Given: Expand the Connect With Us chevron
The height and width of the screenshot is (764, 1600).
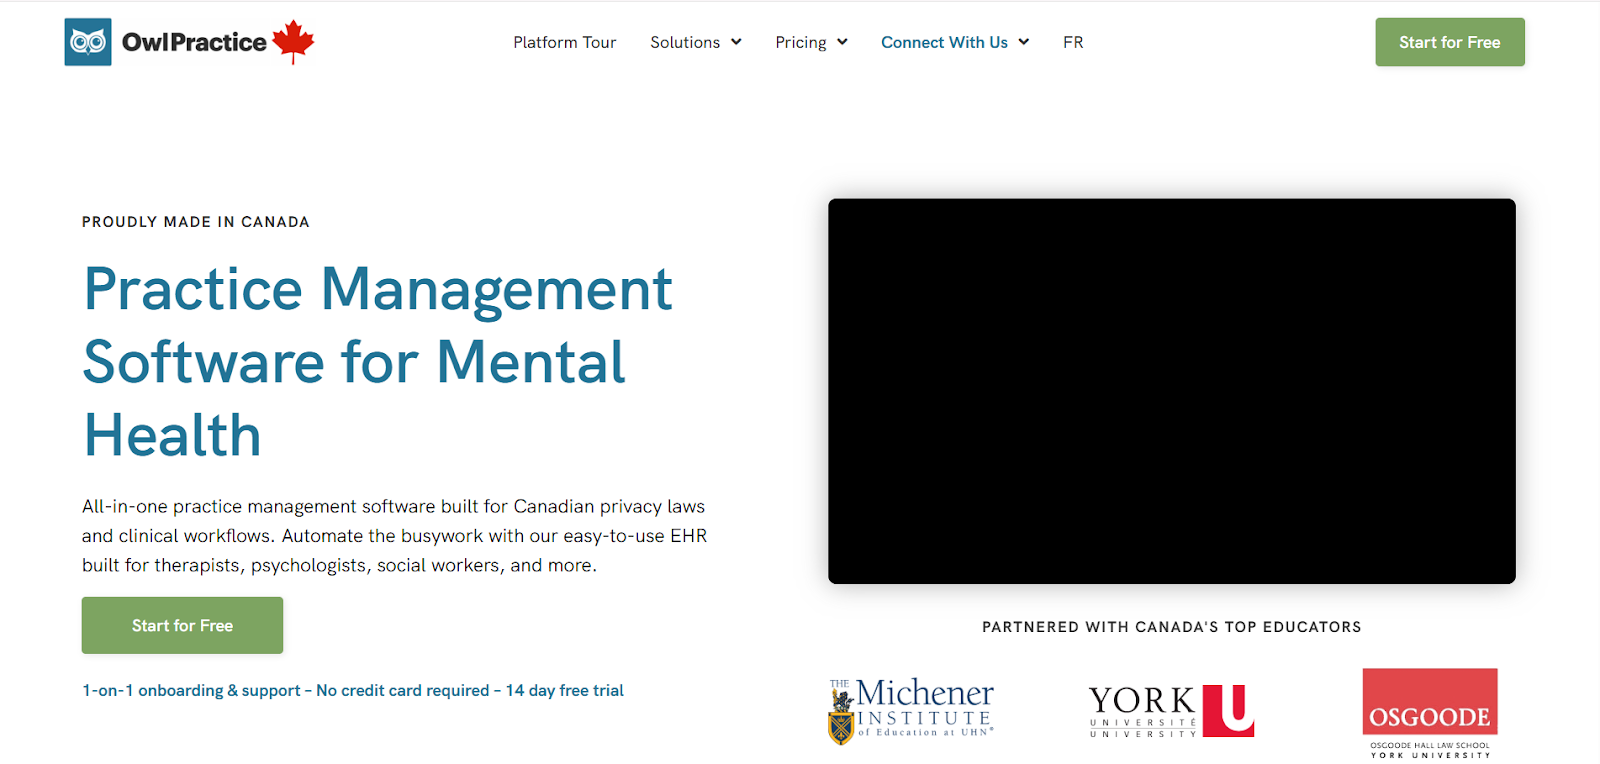Looking at the screenshot, I should coord(1024,42).
